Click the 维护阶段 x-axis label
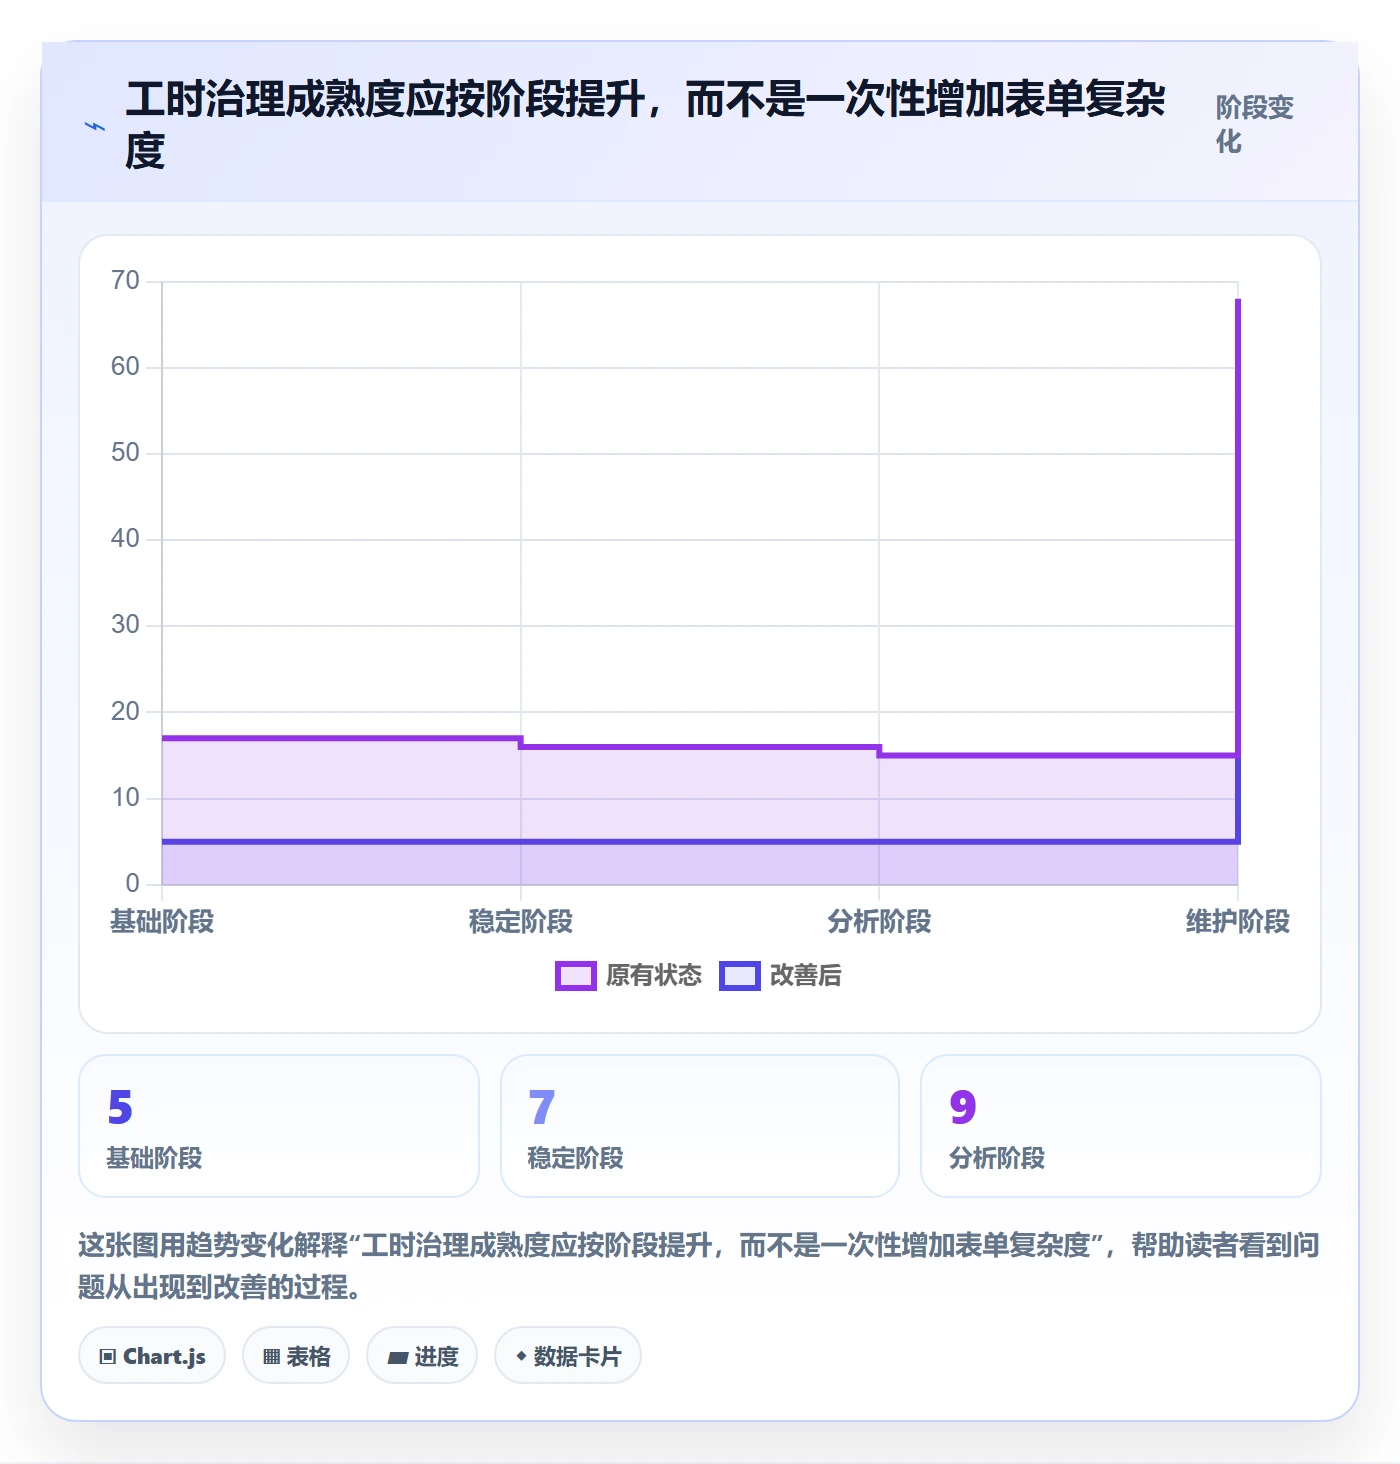Screen dimensions: 1400x1464 (x=1238, y=922)
